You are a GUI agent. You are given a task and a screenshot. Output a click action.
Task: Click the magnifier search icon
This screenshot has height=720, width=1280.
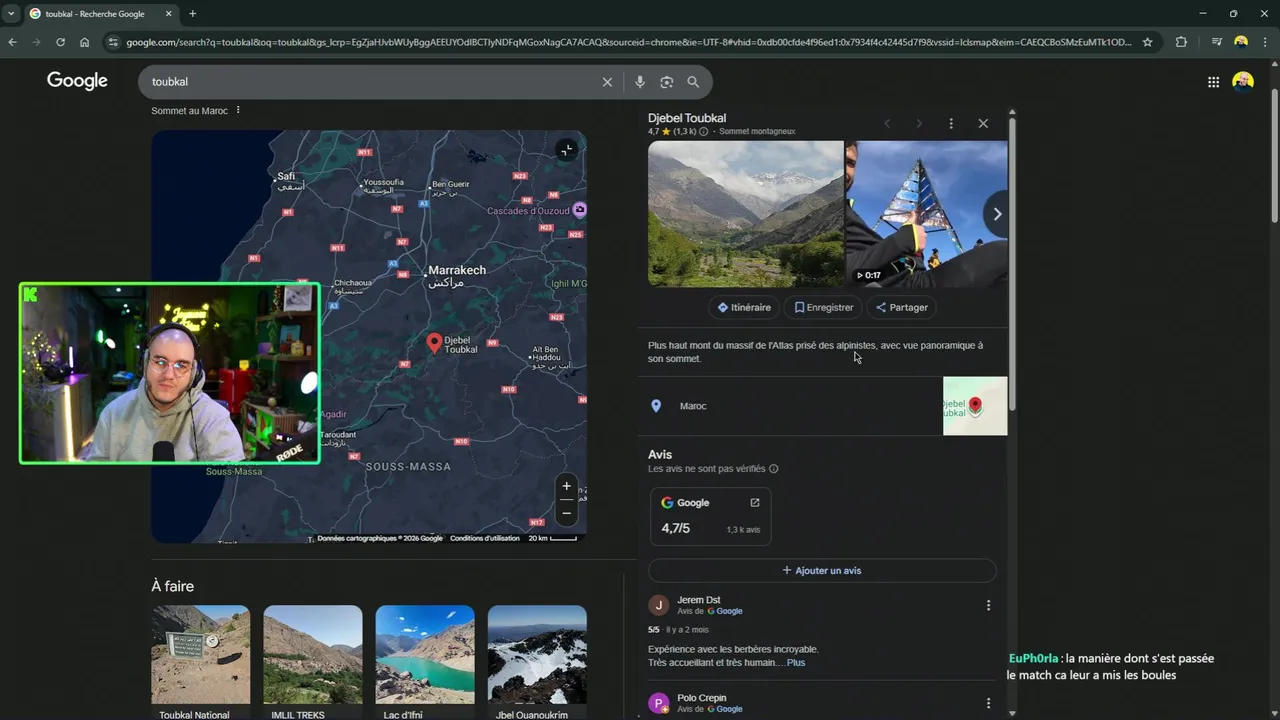693,82
